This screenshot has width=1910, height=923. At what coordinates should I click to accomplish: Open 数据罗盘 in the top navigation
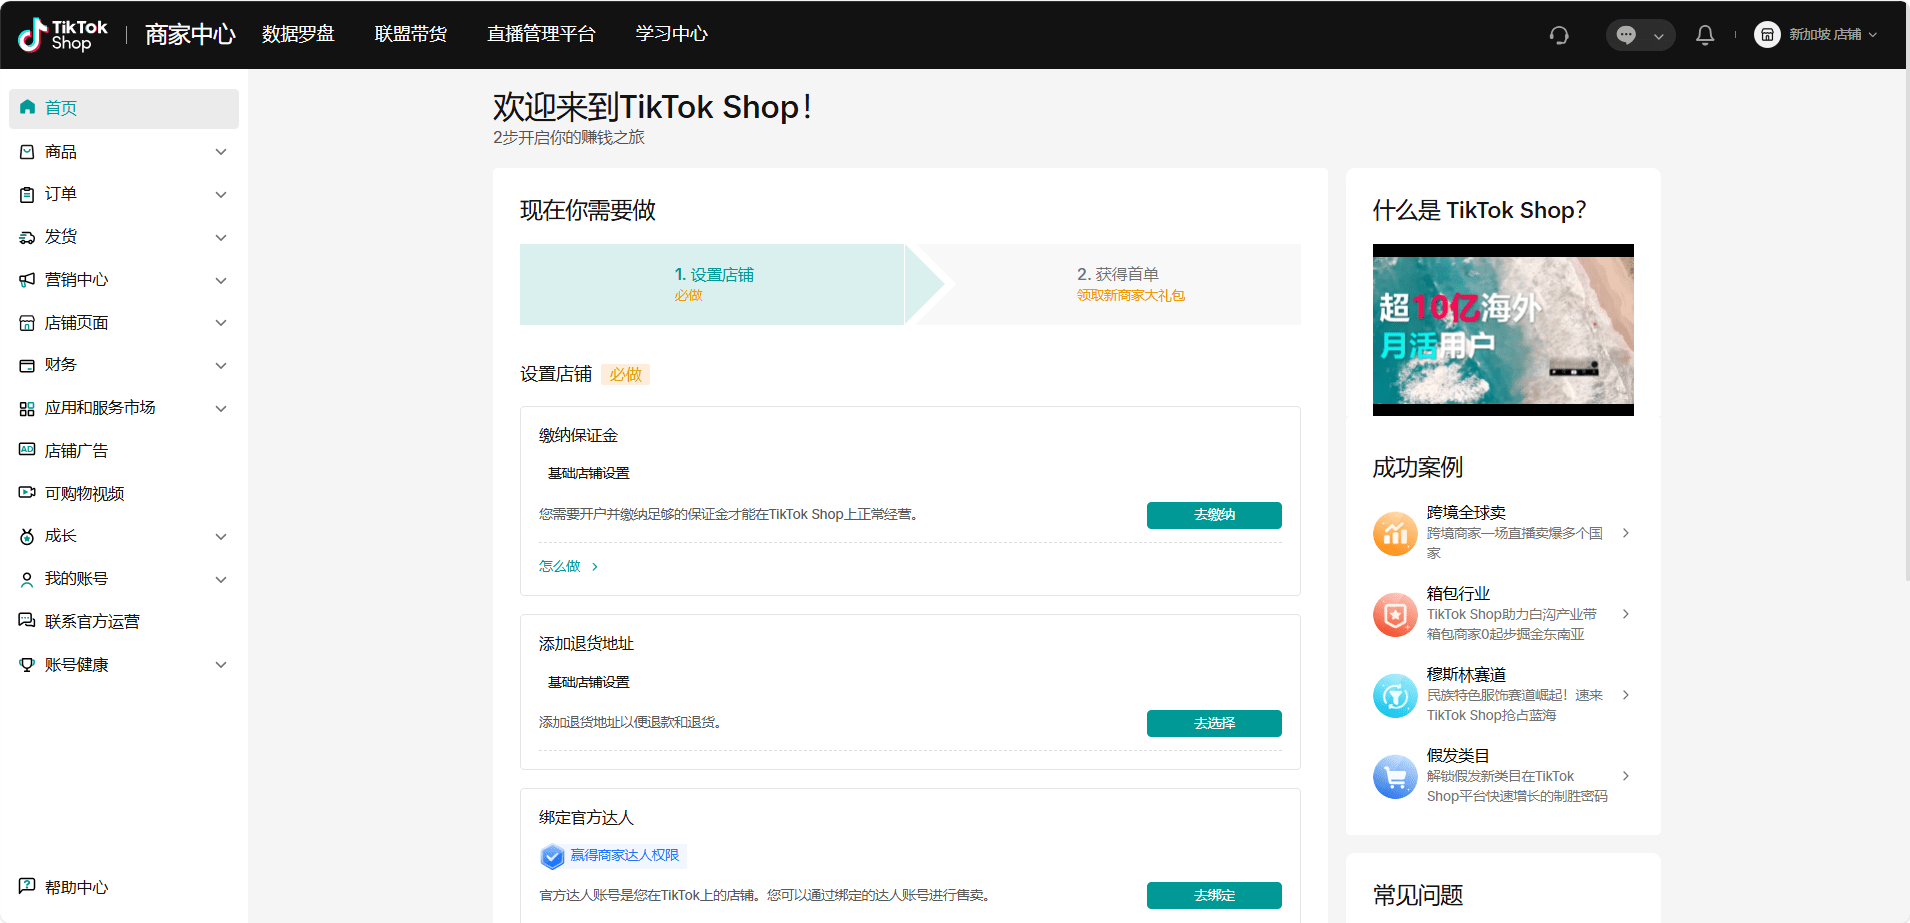coord(298,34)
